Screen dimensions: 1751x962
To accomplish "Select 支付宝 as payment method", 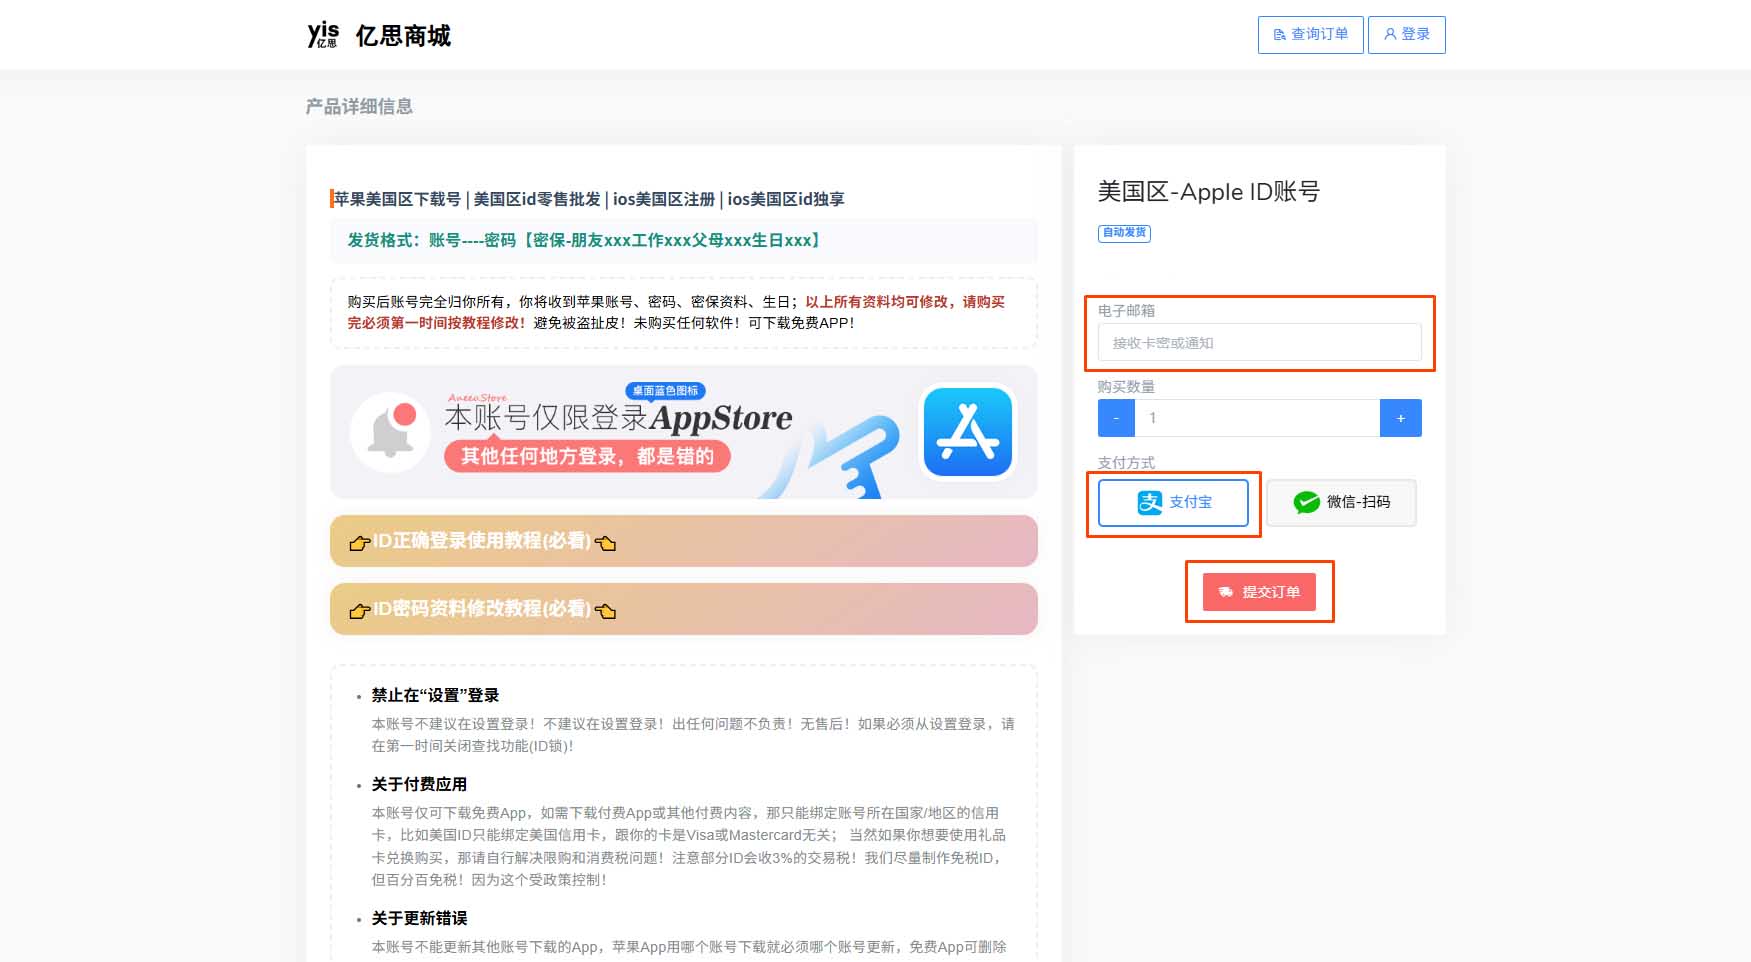I will coord(1172,502).
